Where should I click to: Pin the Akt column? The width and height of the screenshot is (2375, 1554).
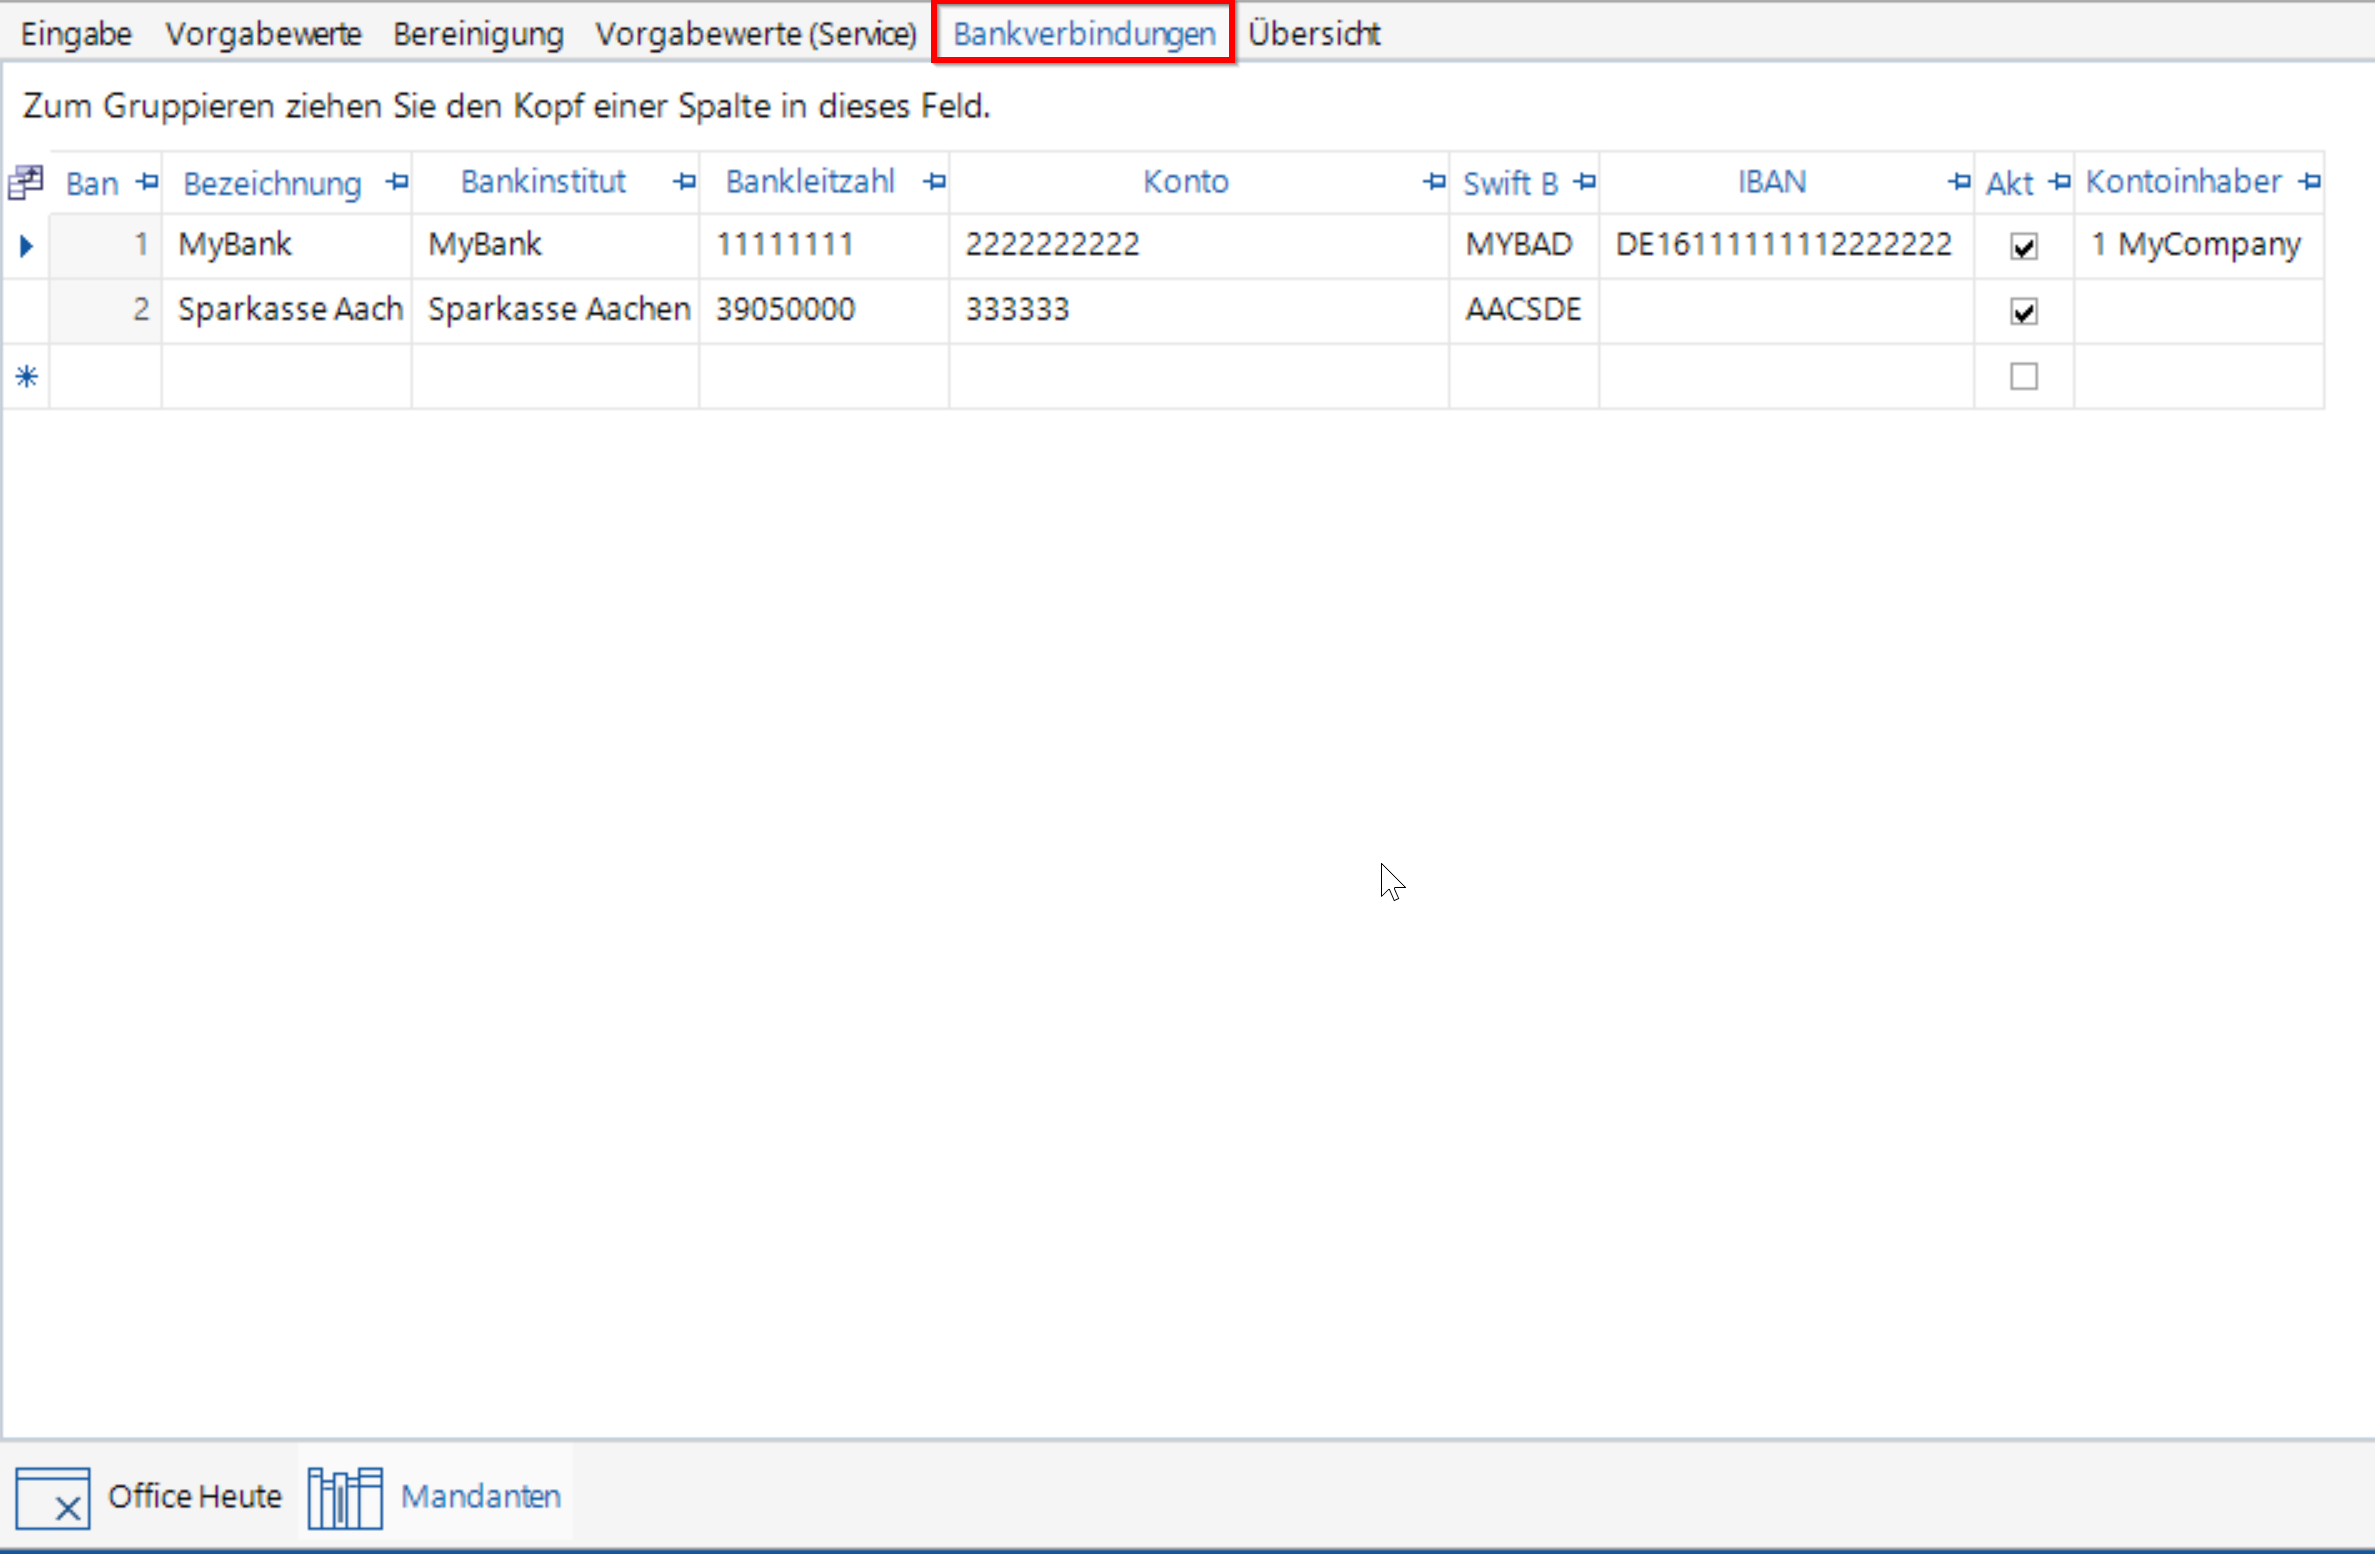click(x=2060, y=182)
